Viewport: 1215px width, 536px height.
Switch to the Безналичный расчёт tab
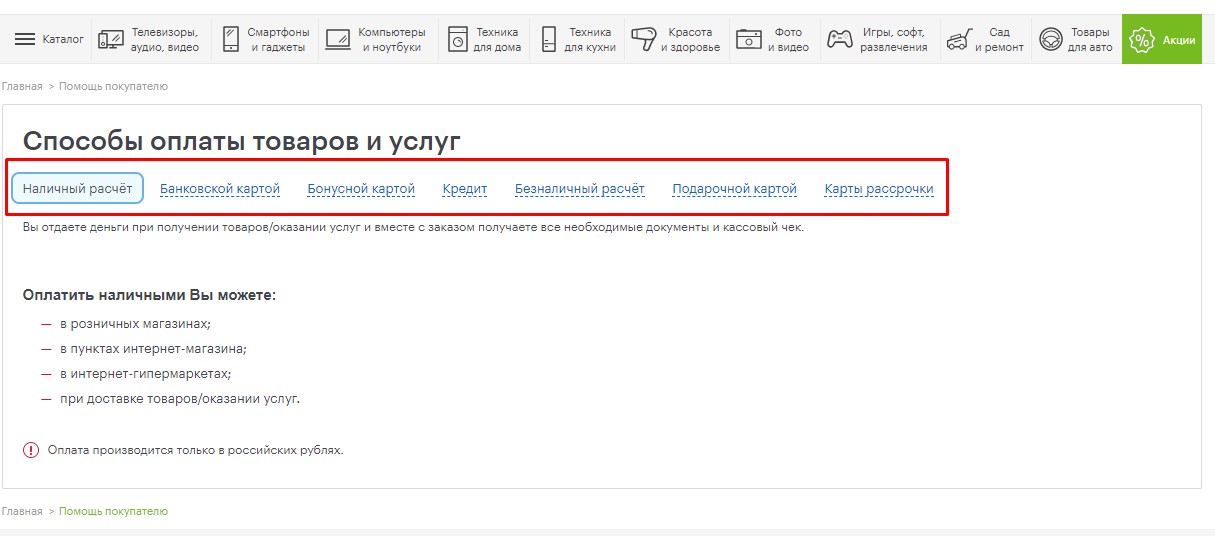580,189
